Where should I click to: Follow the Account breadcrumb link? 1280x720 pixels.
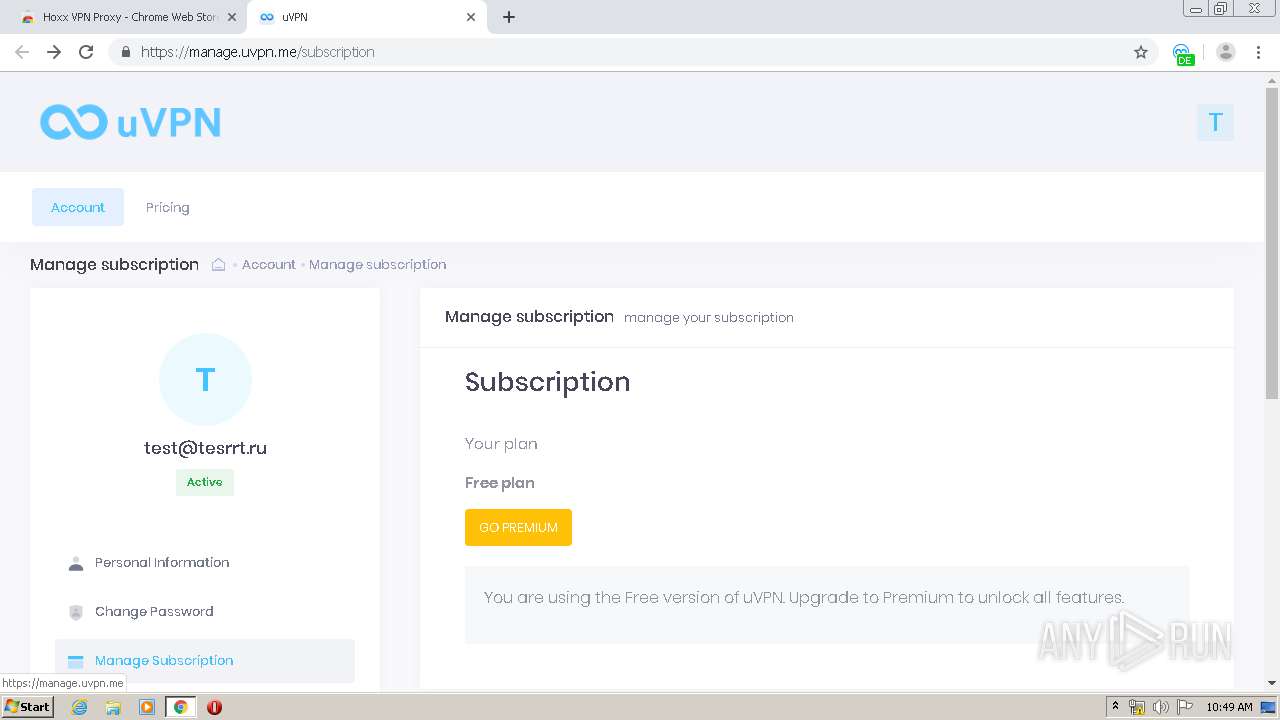tap(269, 264)
